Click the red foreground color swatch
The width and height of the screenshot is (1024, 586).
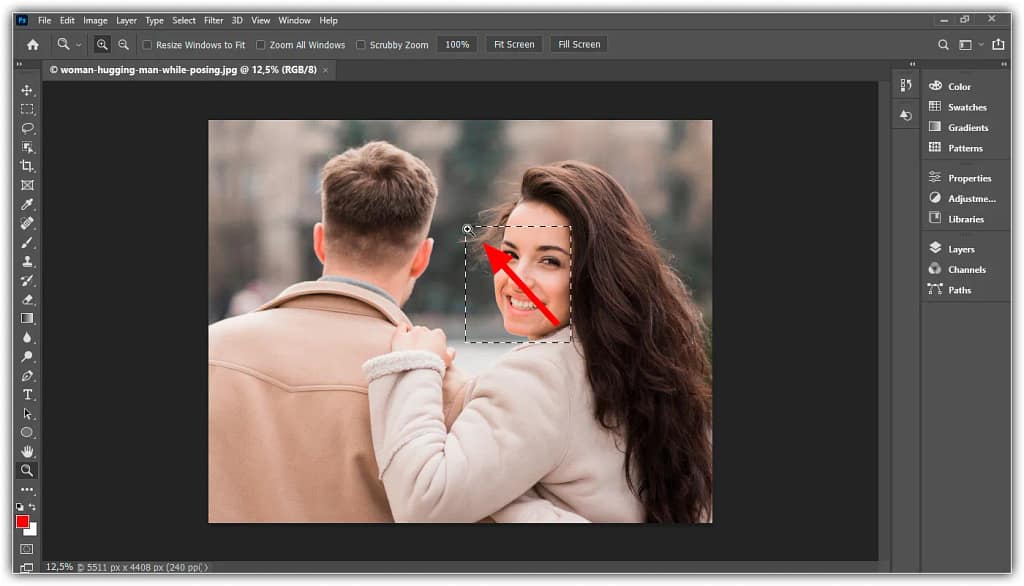[x=23, y=521]
